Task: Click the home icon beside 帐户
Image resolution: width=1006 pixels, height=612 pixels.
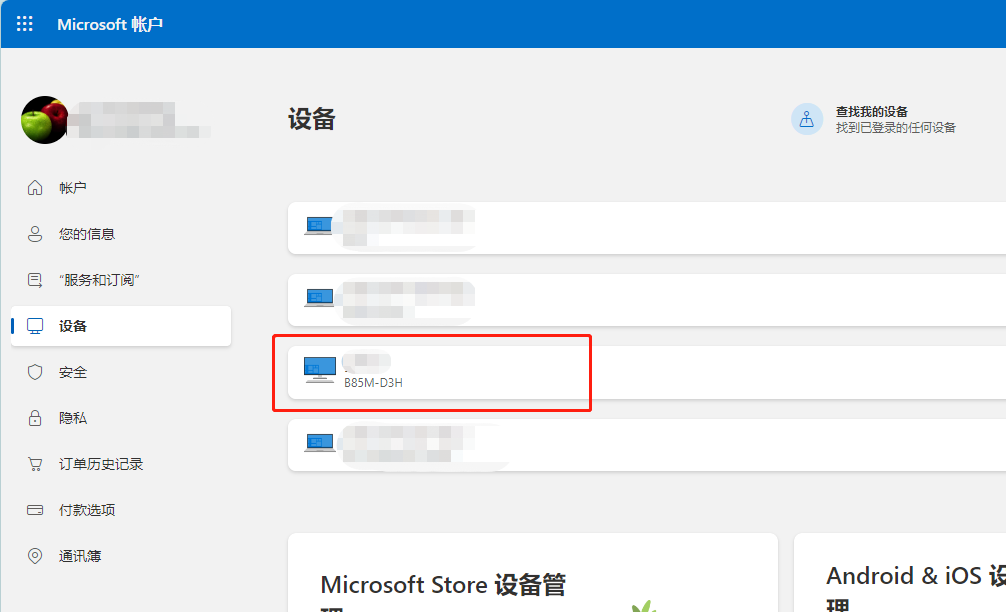Action: 35,187
